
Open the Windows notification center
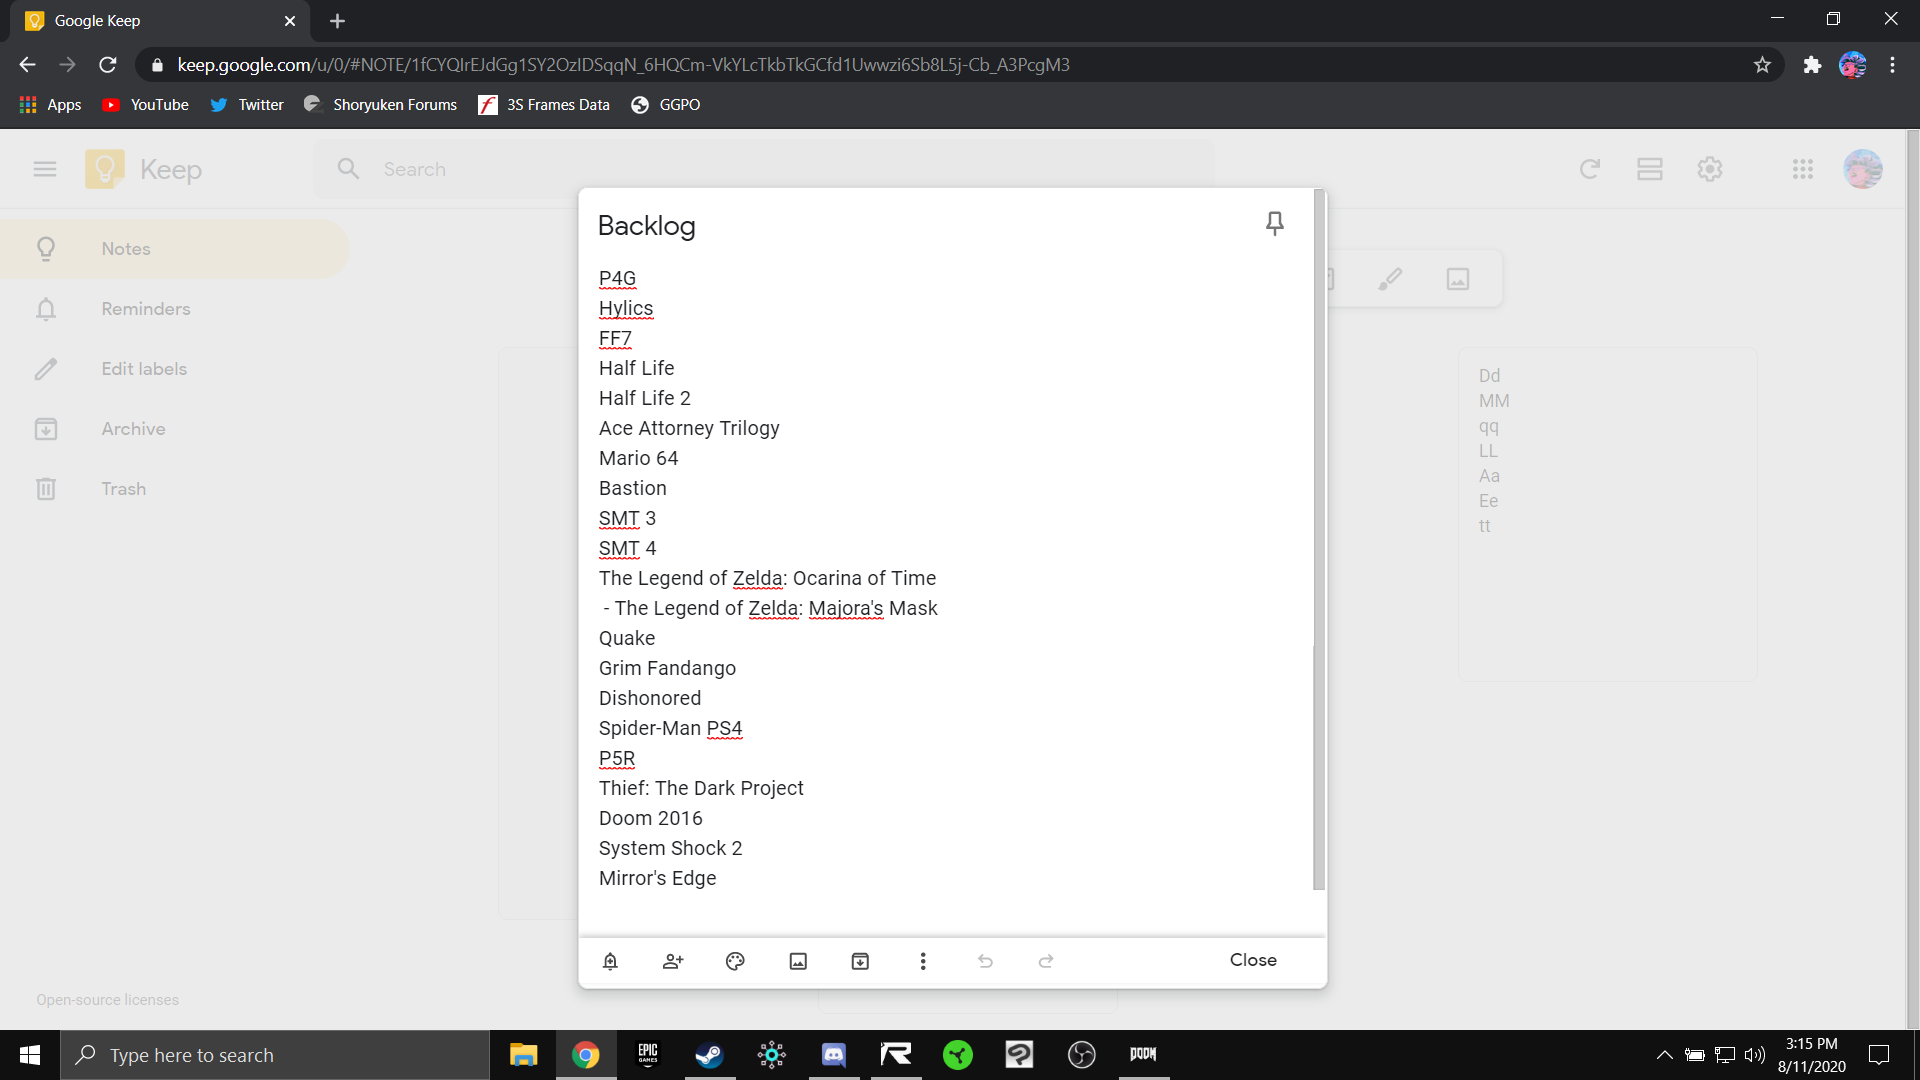[x=1879, y=1055]
